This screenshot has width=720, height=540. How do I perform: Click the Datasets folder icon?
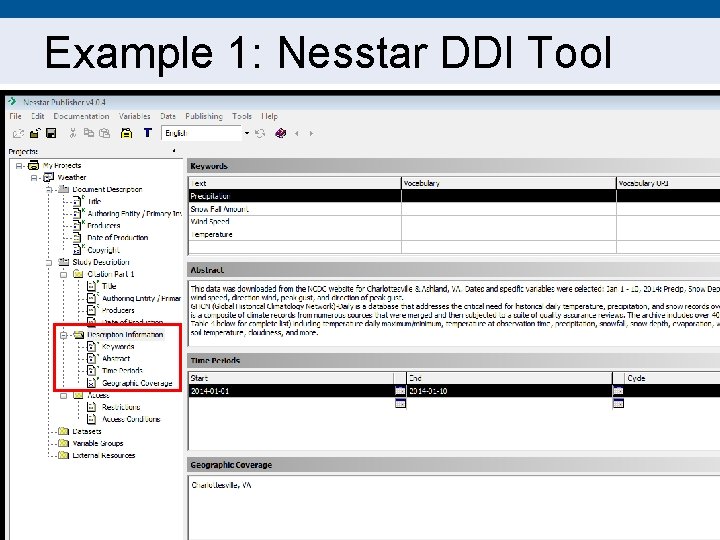coord(63,431)
